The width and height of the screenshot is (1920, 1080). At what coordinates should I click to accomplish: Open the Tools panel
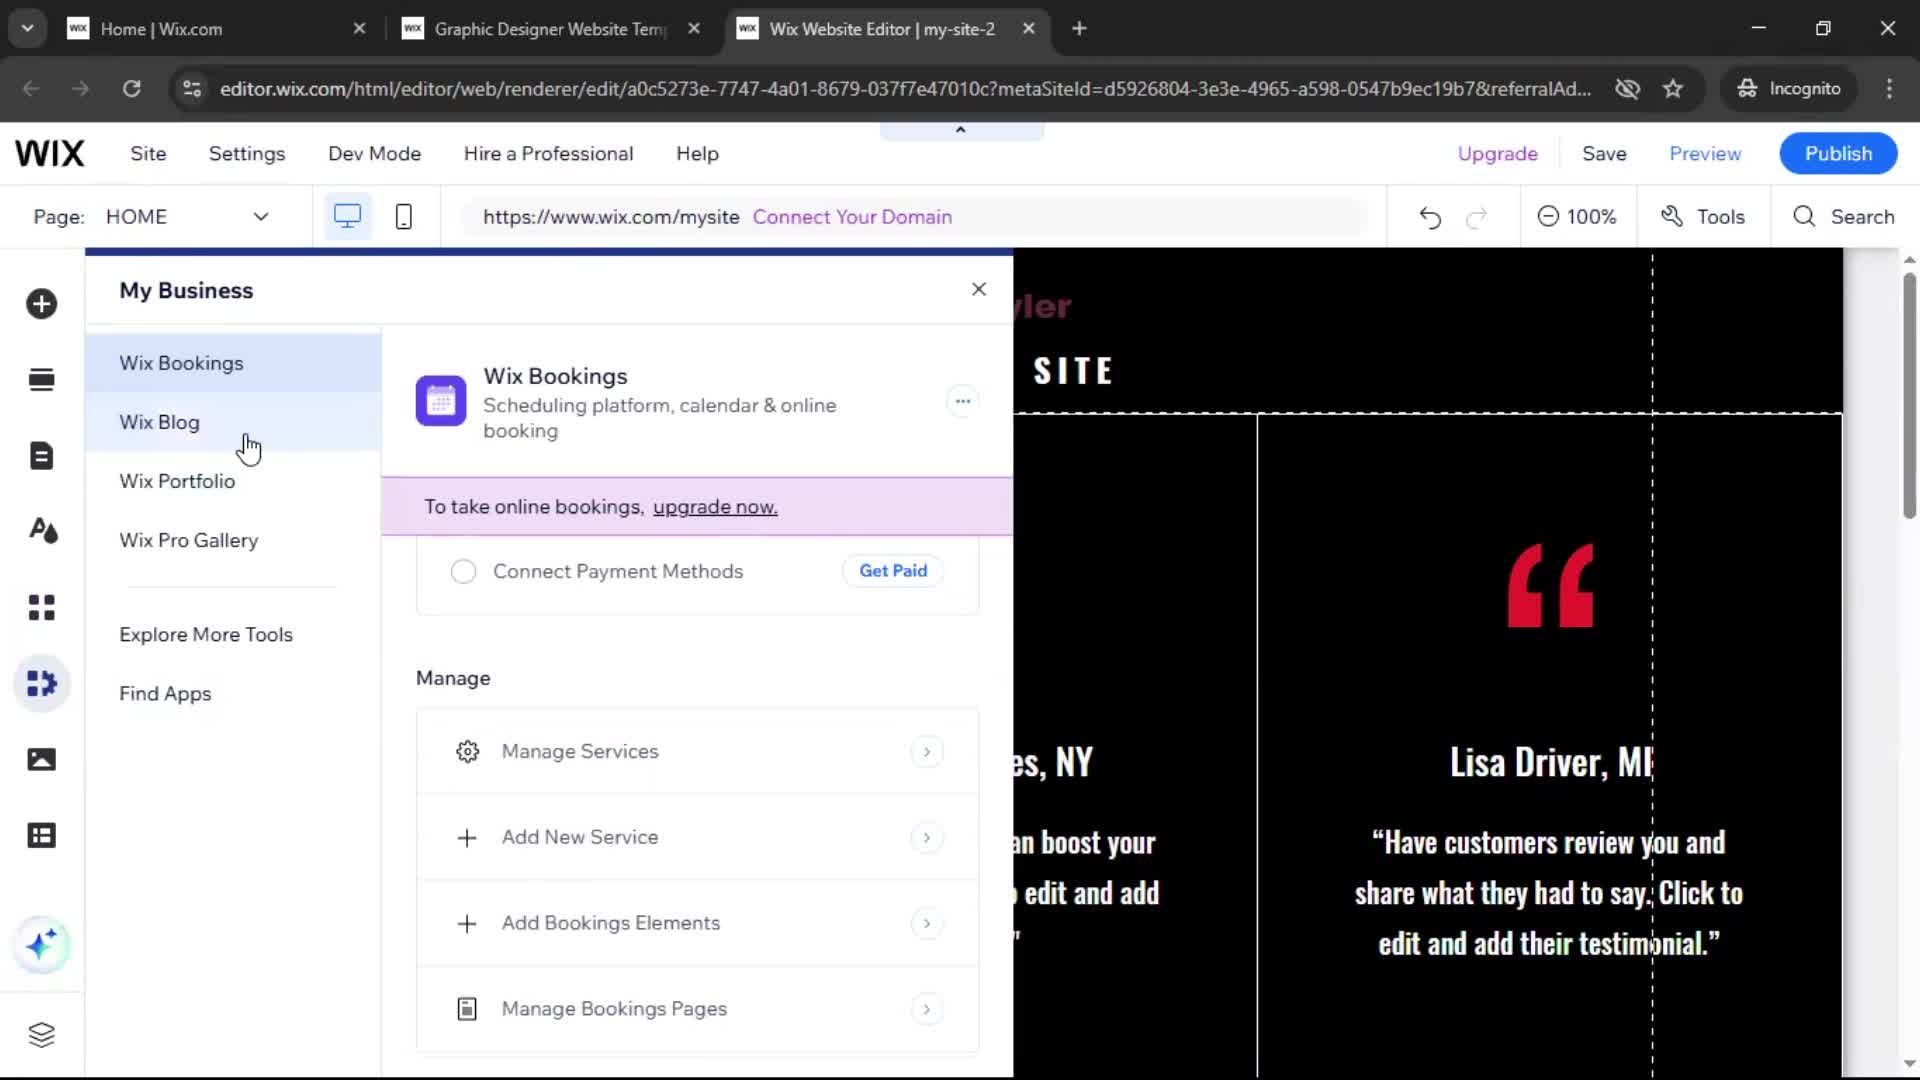click(1703, 217)
